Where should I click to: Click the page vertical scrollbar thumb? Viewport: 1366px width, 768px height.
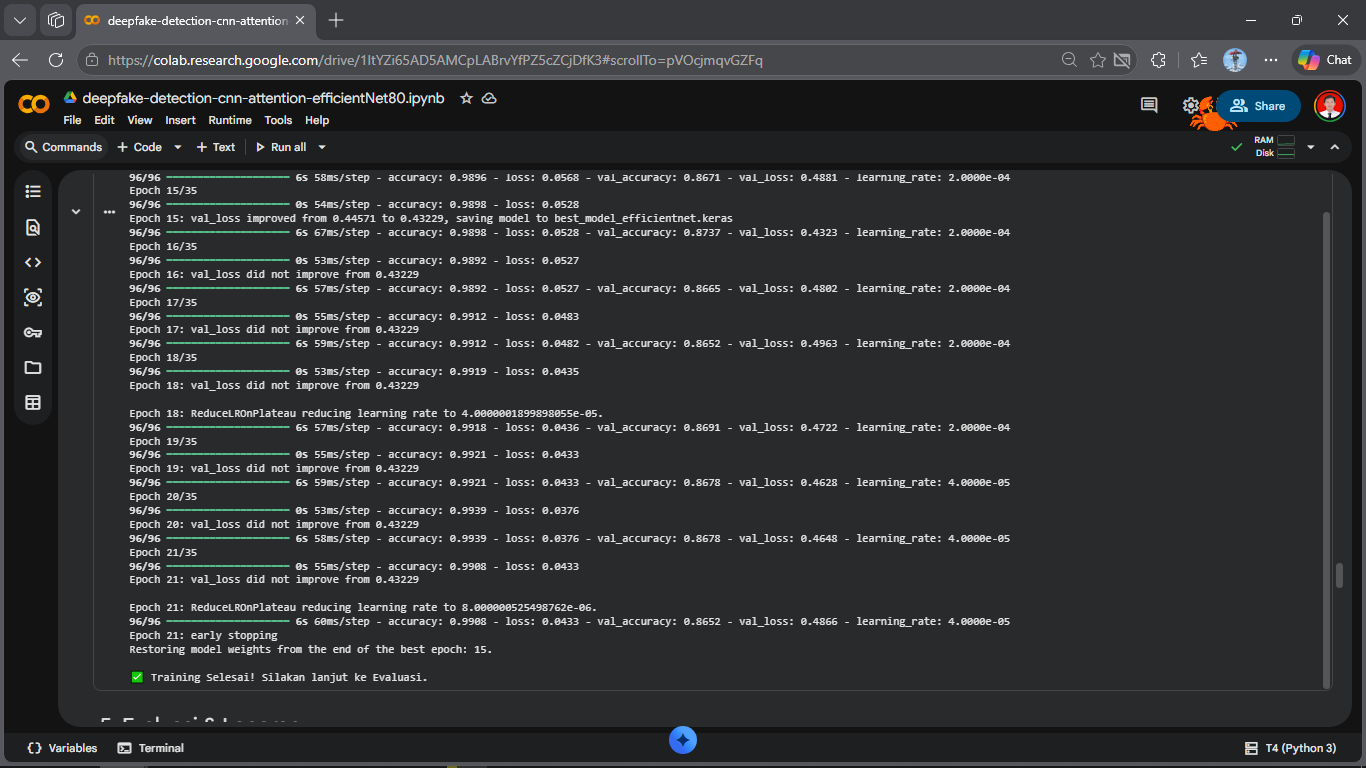coord(1339,575)
